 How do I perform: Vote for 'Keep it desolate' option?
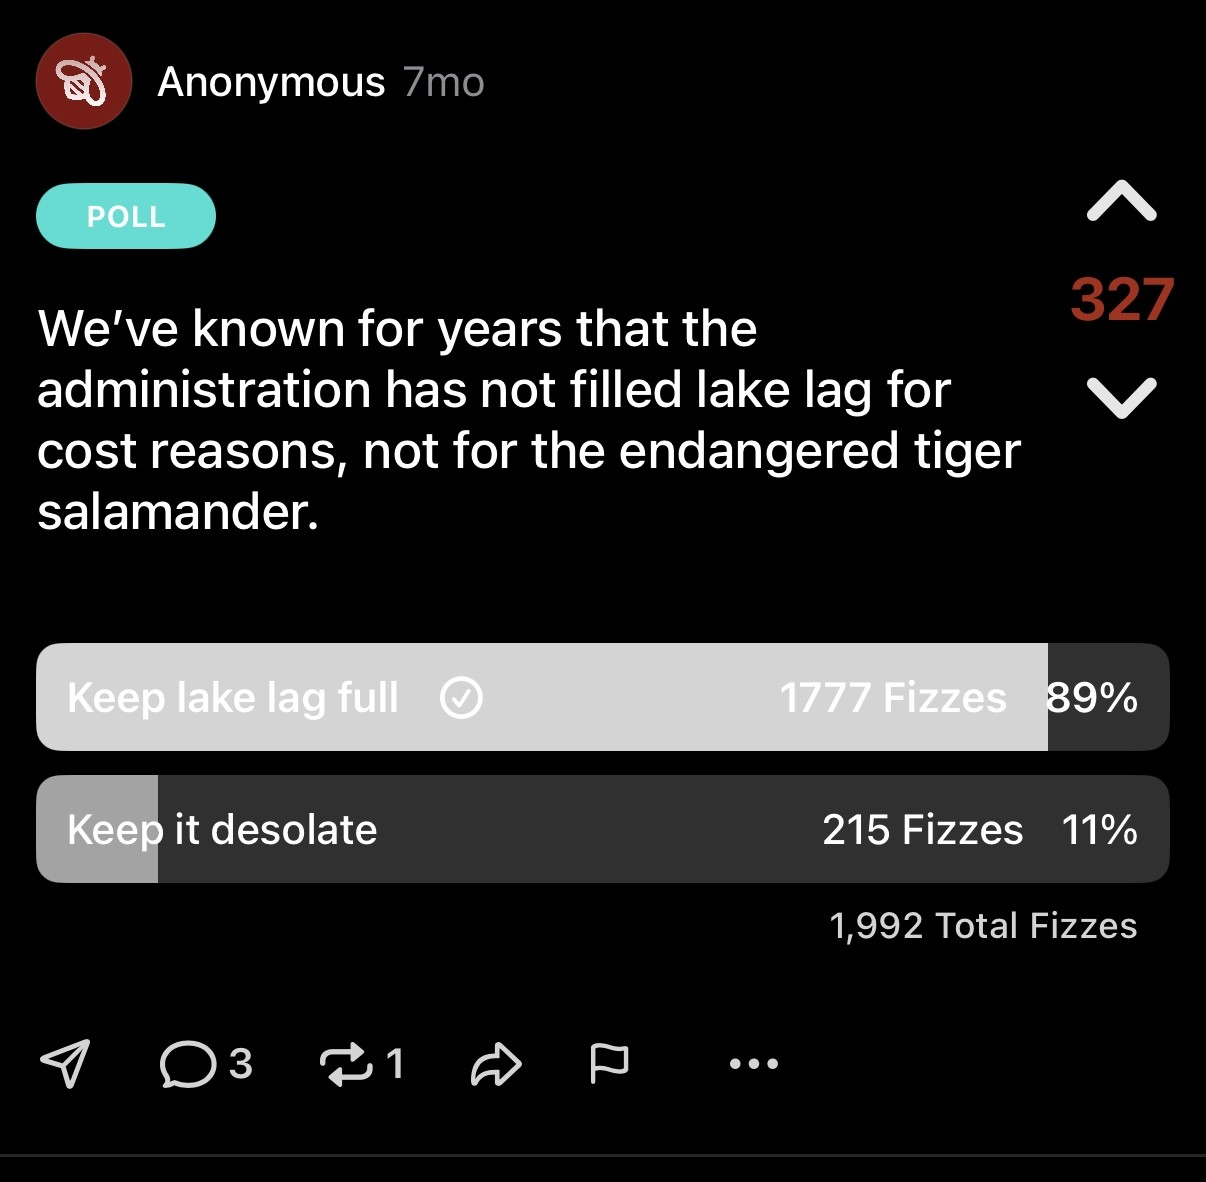pos(222,829)
